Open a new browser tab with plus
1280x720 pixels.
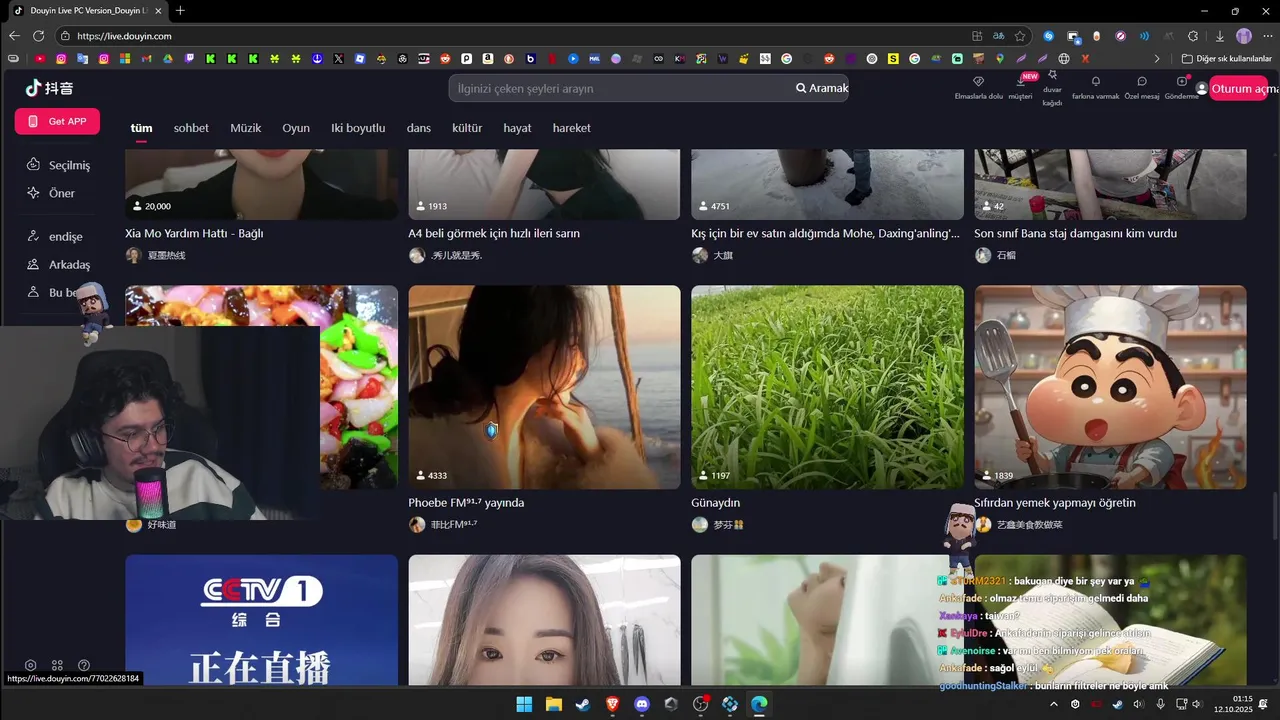[x=180, y=11]
